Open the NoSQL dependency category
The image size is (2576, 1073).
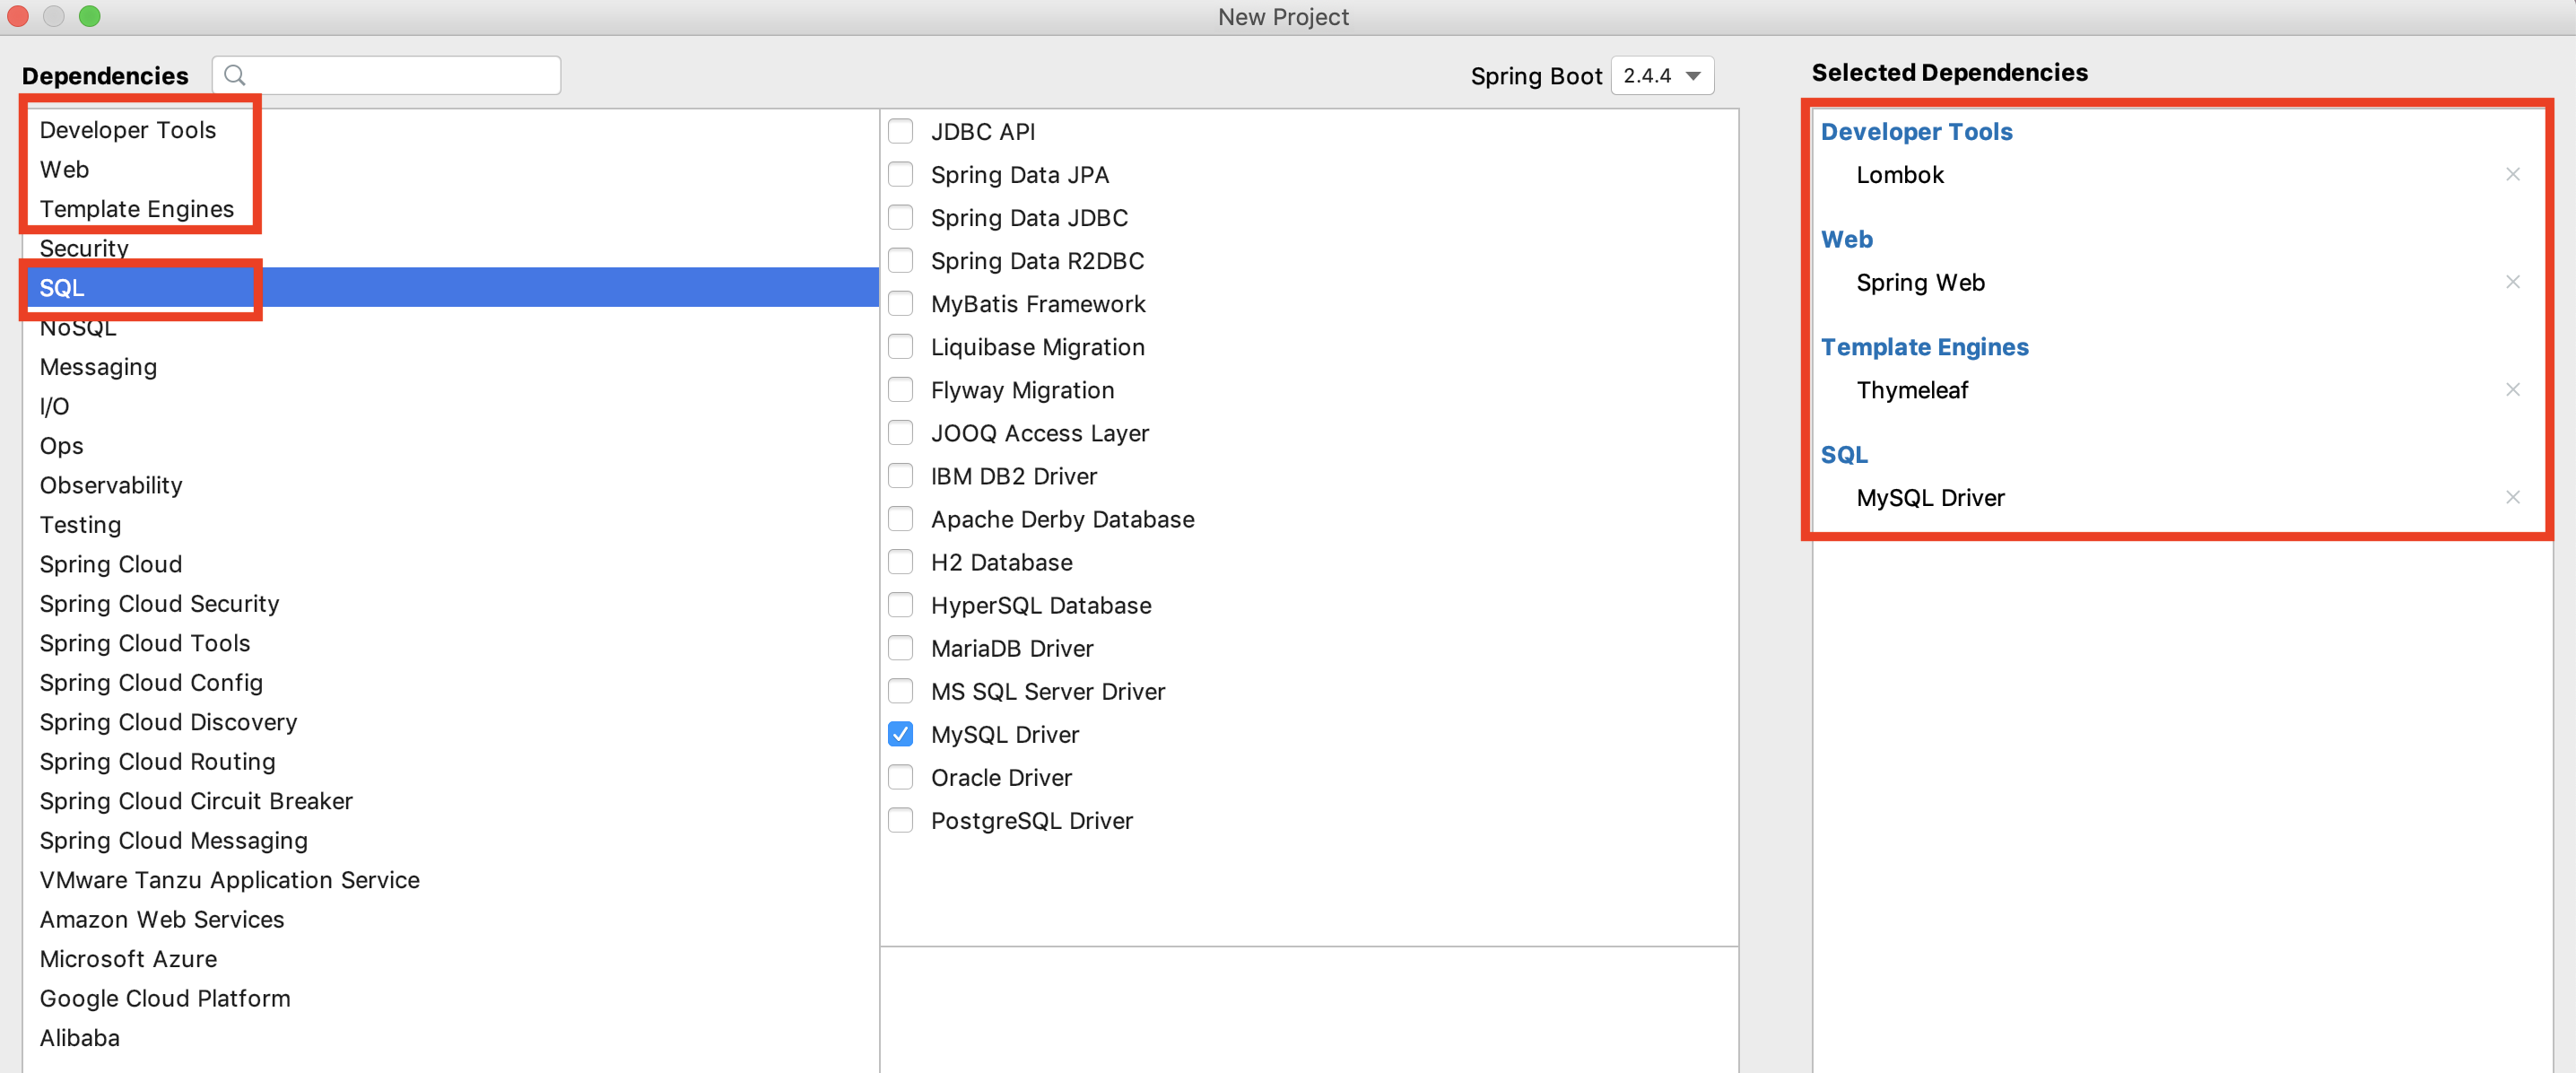tap(78, 328)
